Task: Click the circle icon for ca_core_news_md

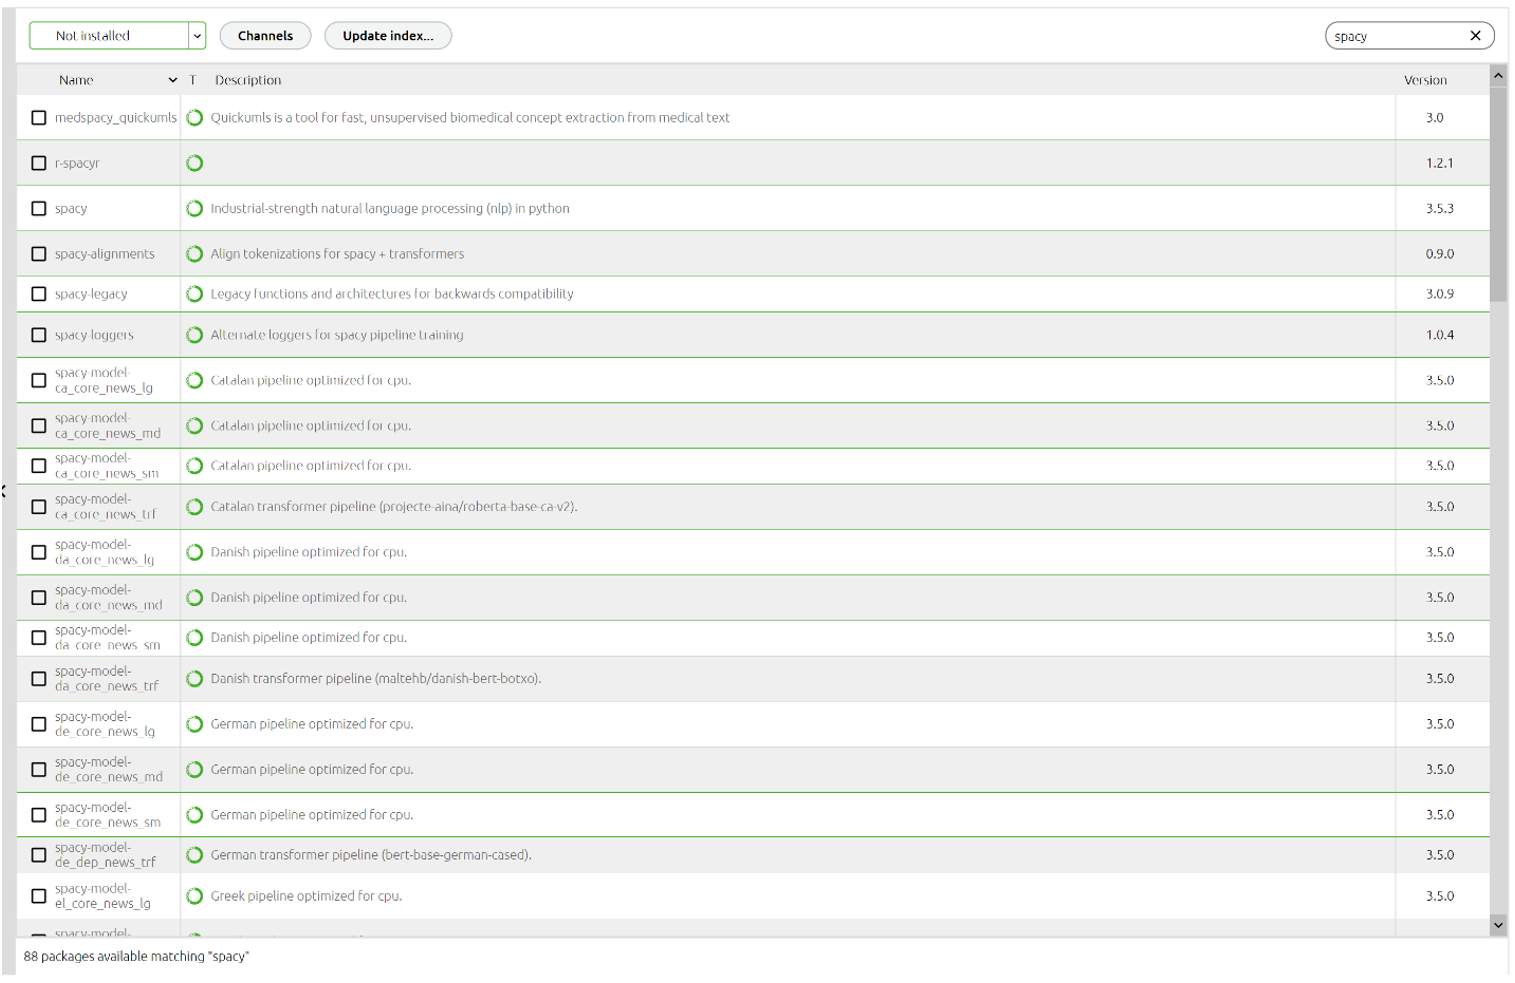Action: pyautogui.click(x=195, y=426)
